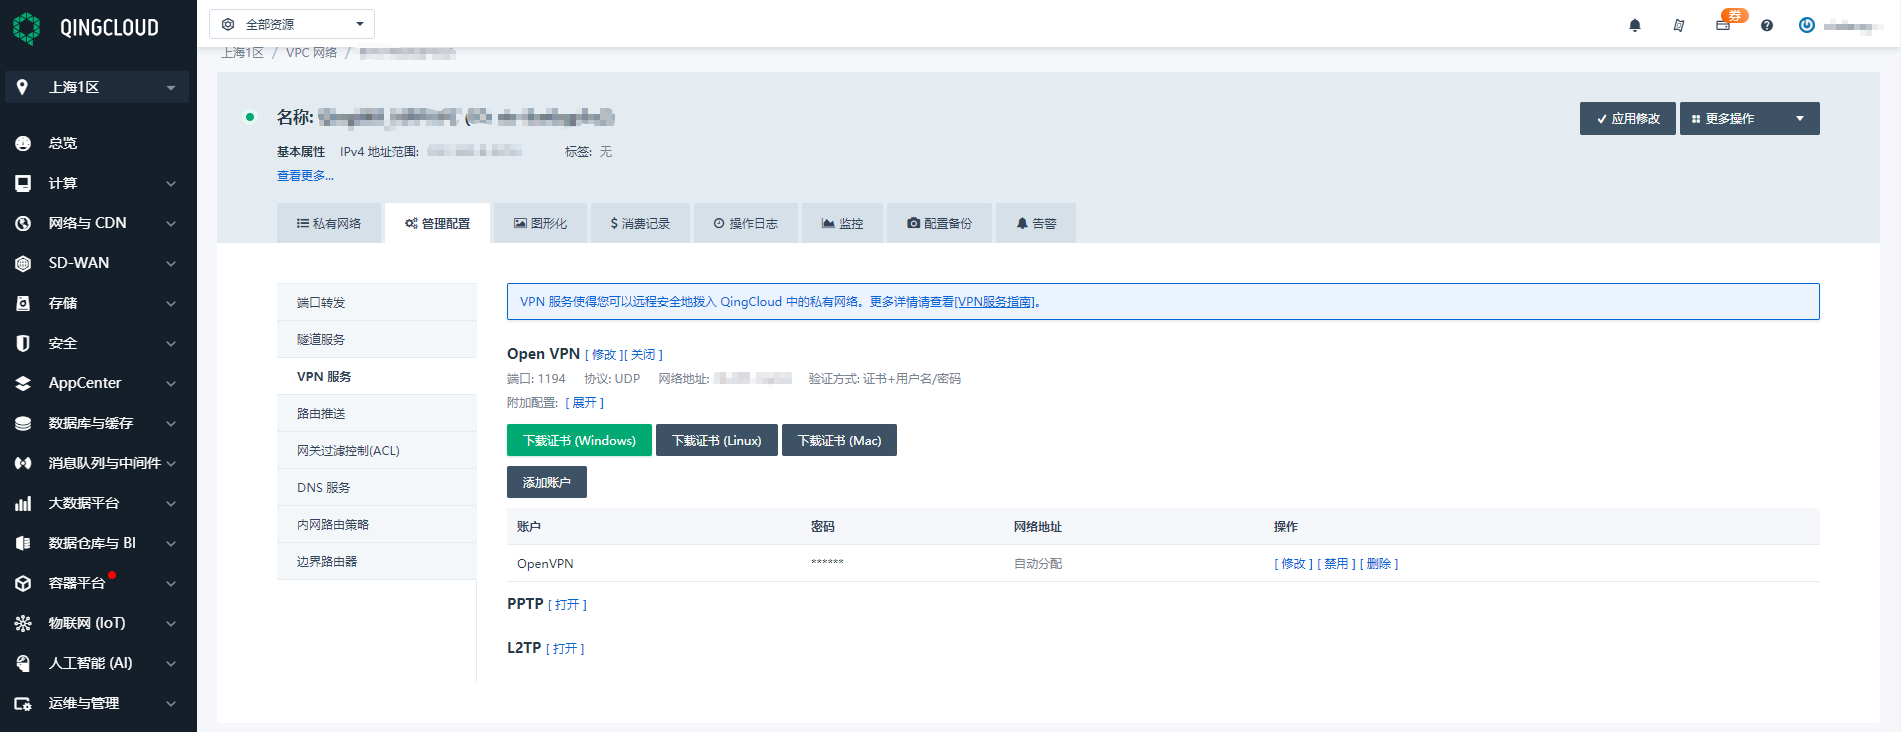Expand the SD-WAN menu chevron
The width and height of the screenshot is (1901, 732).
coord(171,264)
